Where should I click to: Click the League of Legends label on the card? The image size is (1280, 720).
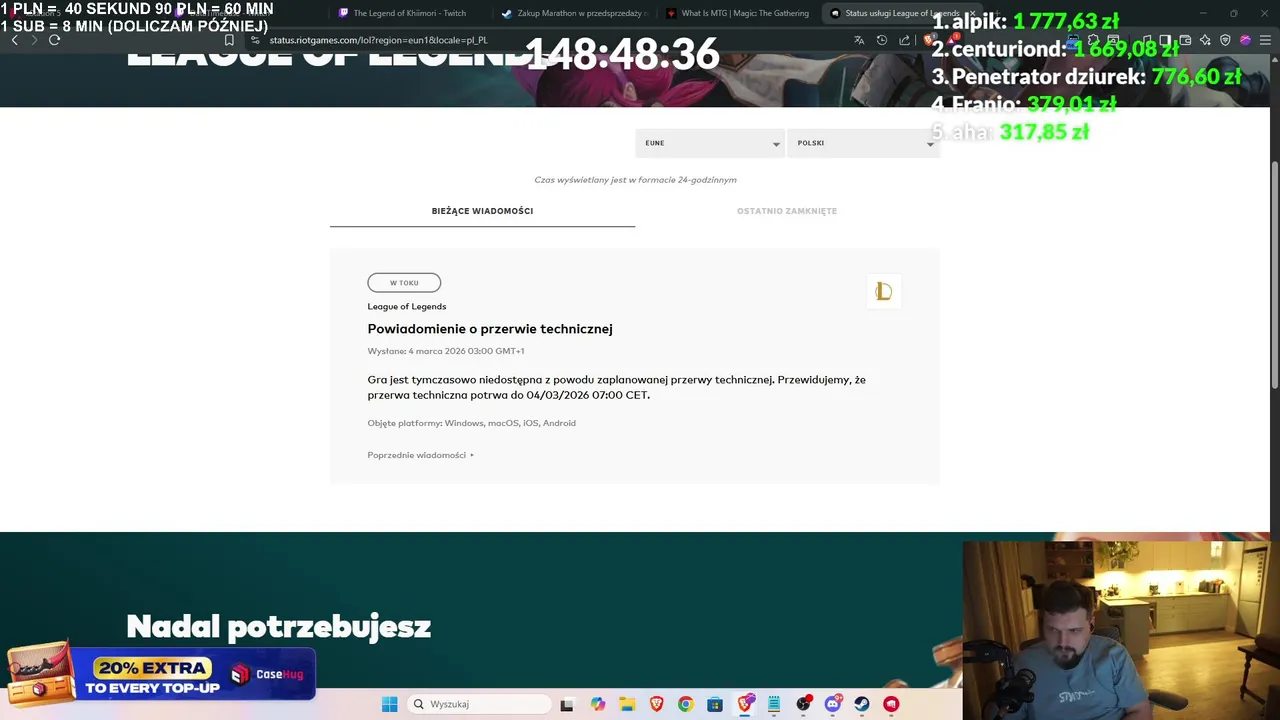pos(407,306)
